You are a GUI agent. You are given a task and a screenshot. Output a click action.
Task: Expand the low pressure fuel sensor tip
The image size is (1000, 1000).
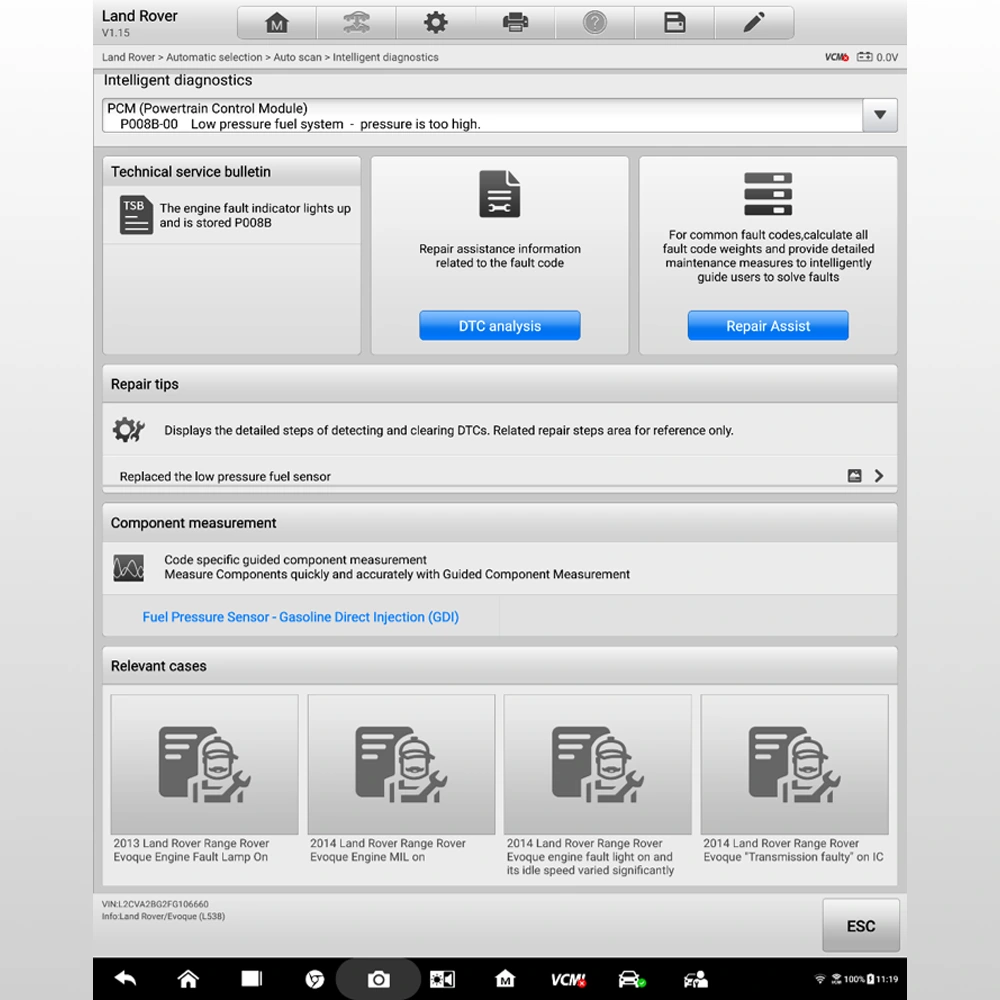[x=878, y=476]
